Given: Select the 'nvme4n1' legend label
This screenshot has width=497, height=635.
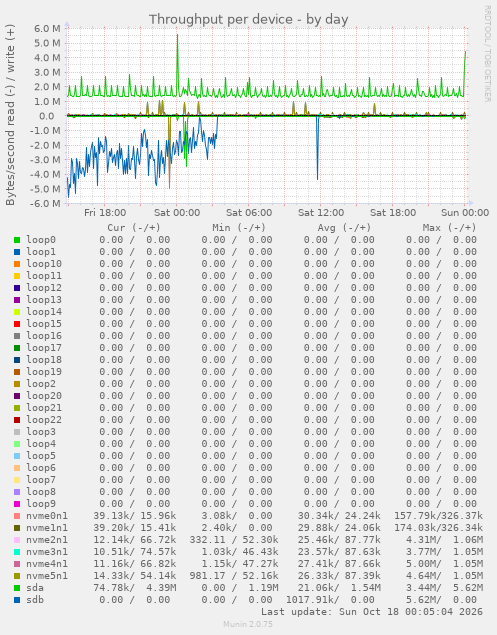Looking at the screenshot, I should point(47,564).
